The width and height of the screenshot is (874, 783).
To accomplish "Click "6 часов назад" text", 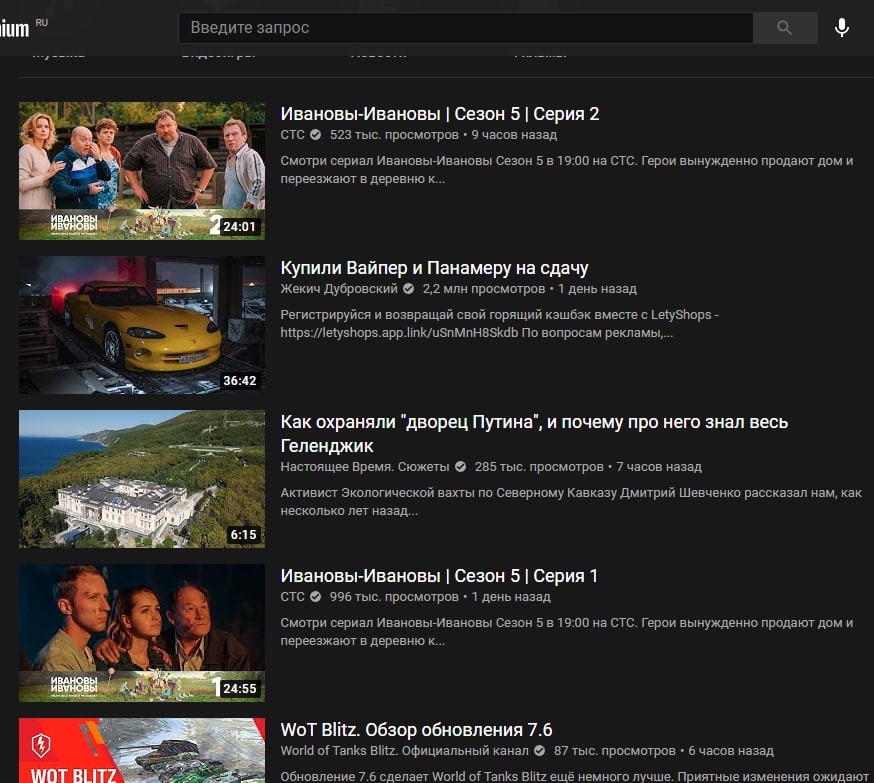I will pos(731,751).
